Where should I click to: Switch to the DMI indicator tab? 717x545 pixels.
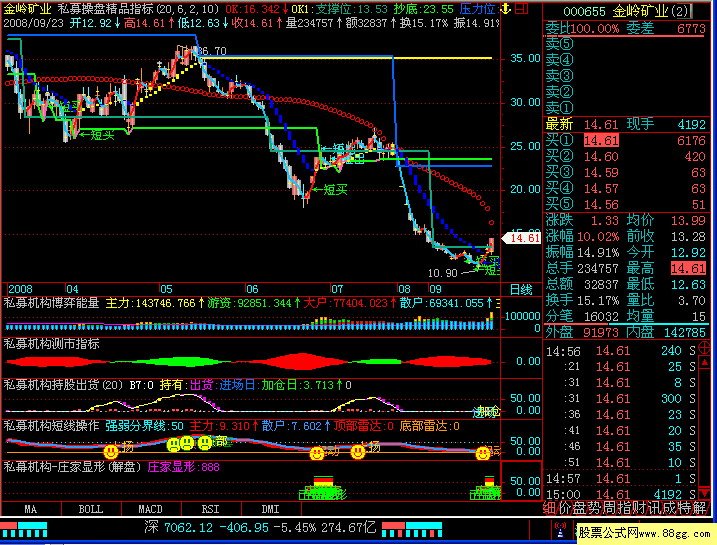[x=270, y=509]
